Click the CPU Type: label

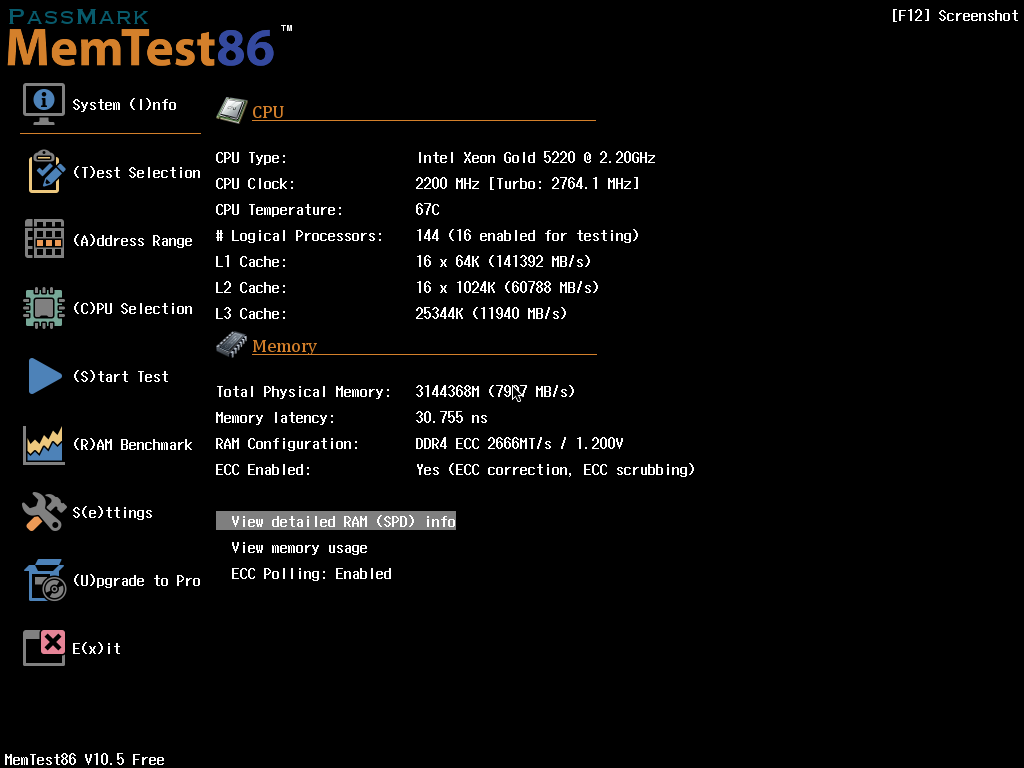(251, 158)
